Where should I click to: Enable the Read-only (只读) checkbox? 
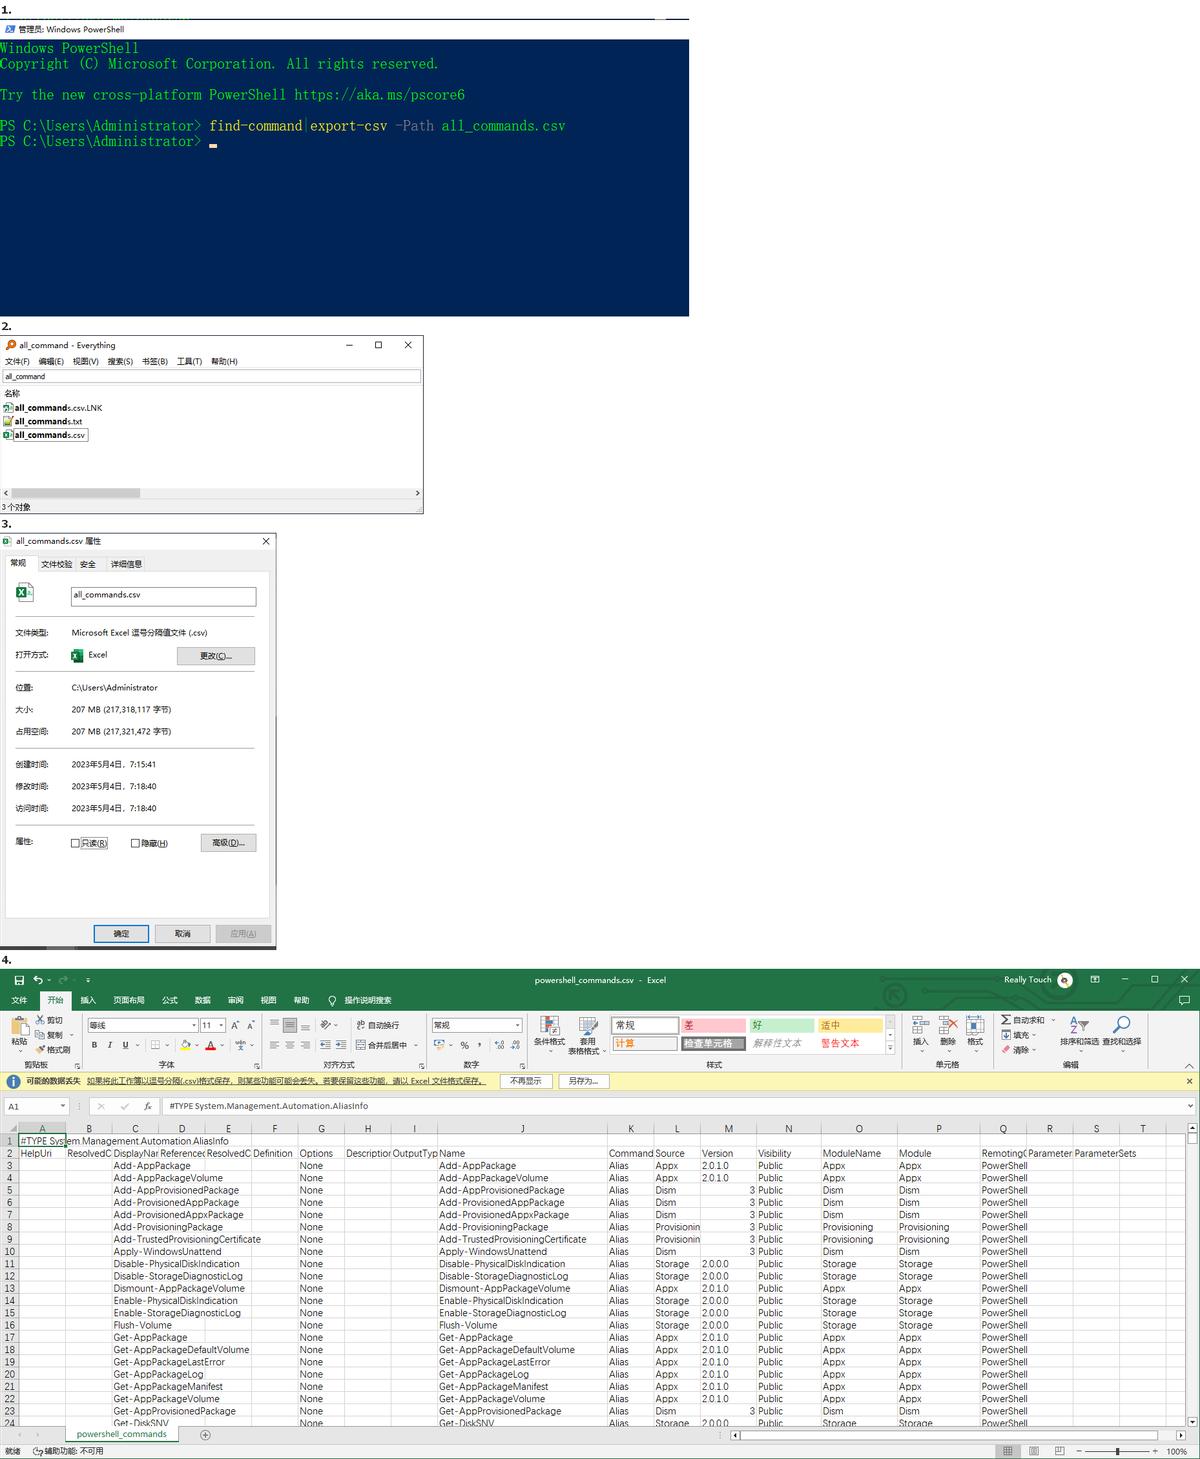75,843
